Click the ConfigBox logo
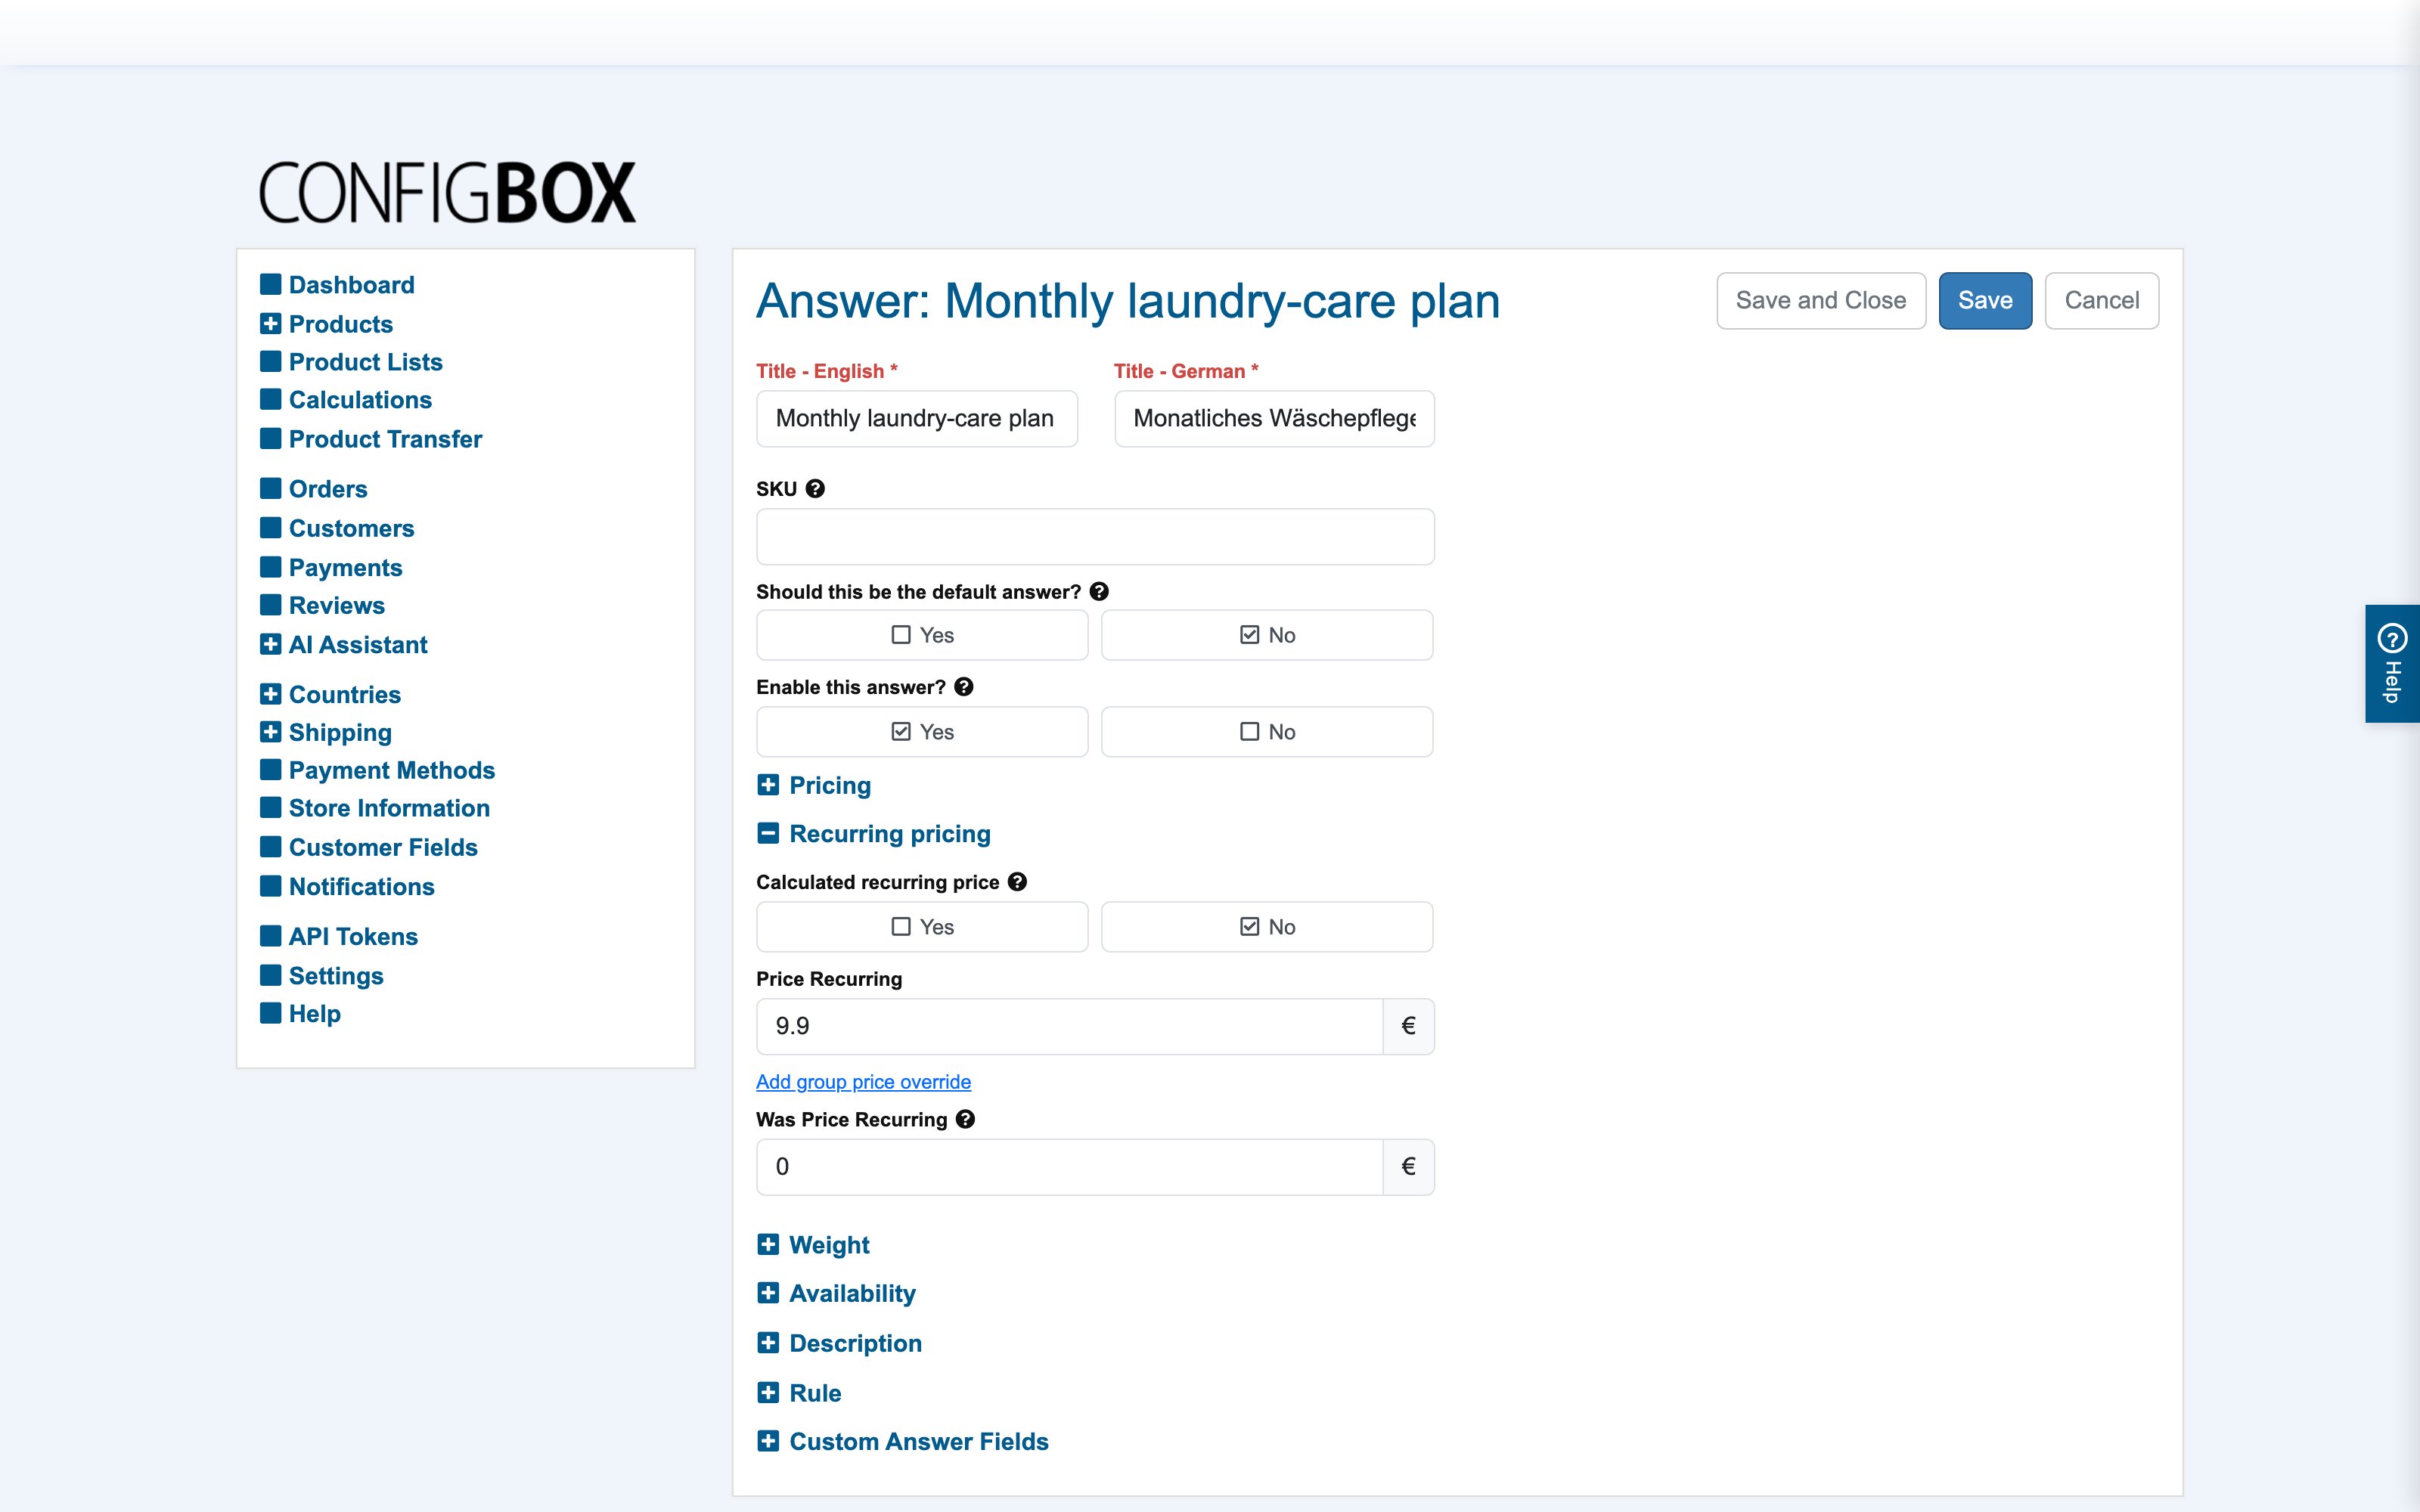The width and height of the screenshot is (2420, 1512). point(447,192)
